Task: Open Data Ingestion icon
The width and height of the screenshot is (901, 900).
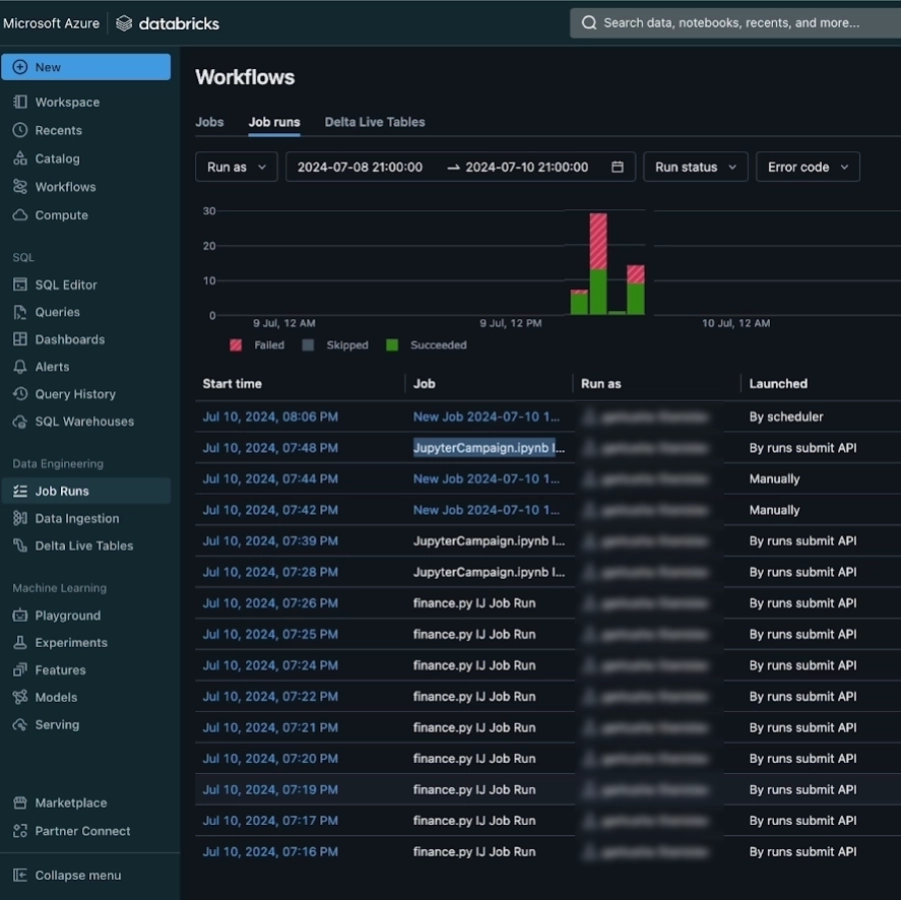Action: pyautogui.click(x=20, y=518)
